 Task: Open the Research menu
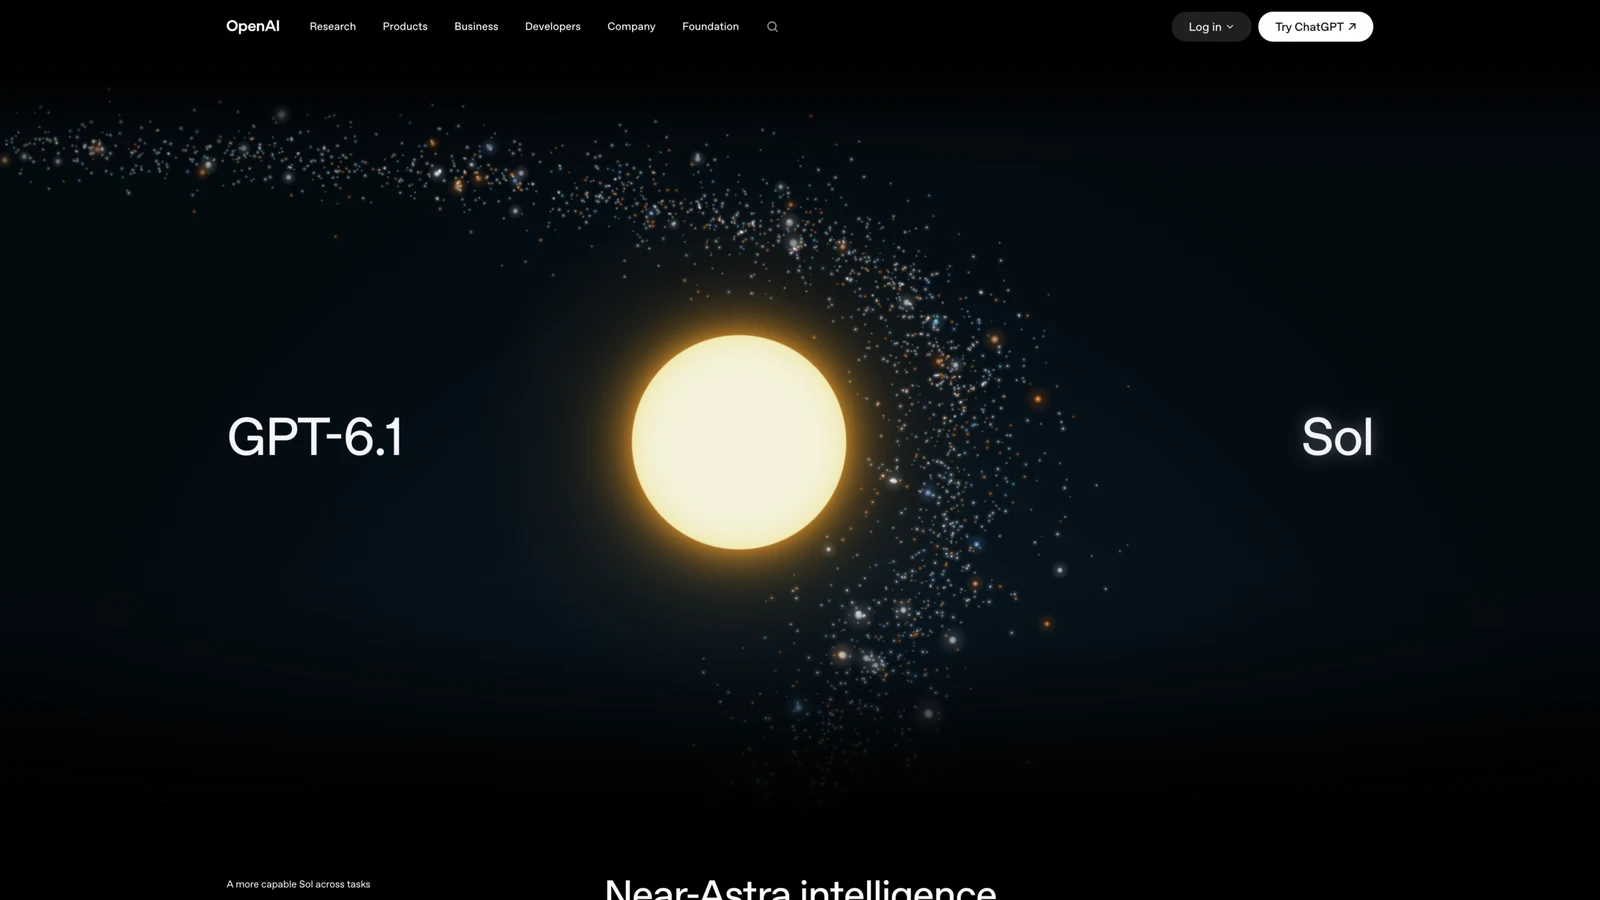[333, 27]
